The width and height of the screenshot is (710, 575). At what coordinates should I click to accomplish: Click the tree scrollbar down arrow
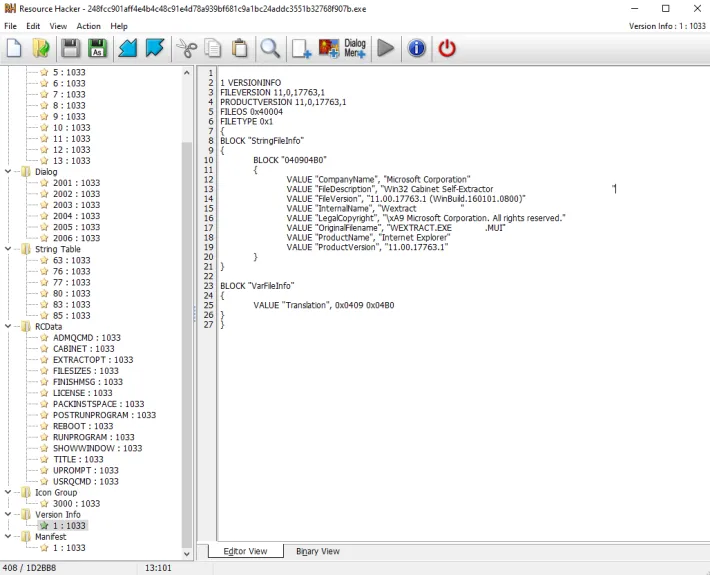coord(187,554)
